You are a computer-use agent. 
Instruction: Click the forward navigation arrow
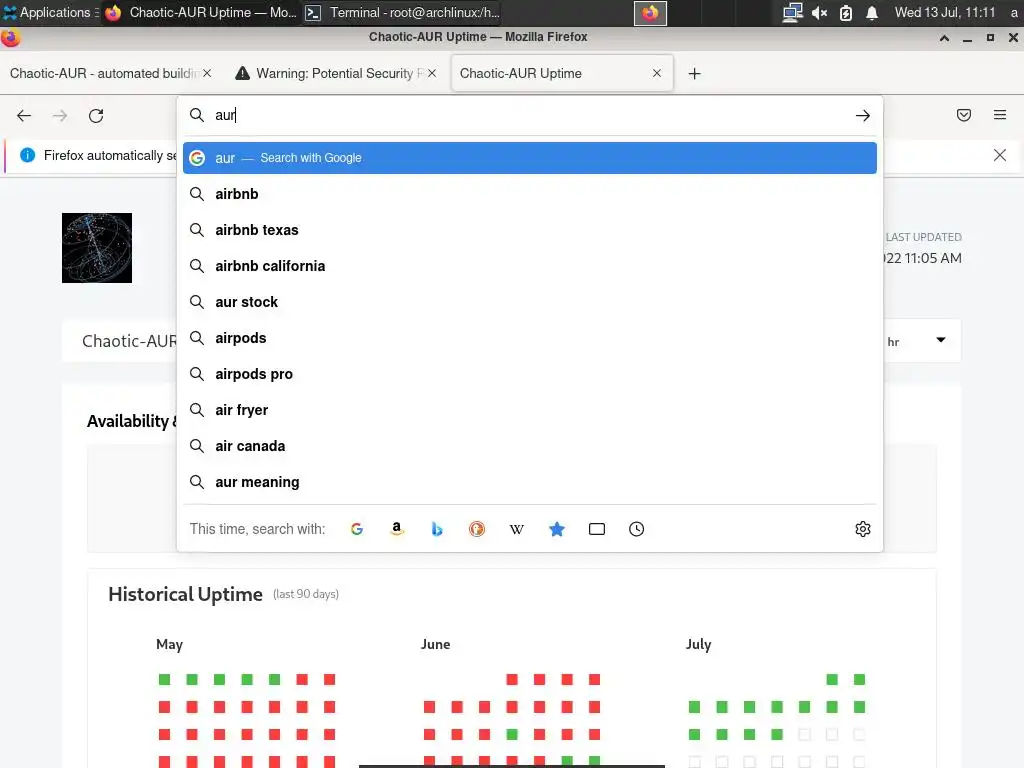[60, 116]
